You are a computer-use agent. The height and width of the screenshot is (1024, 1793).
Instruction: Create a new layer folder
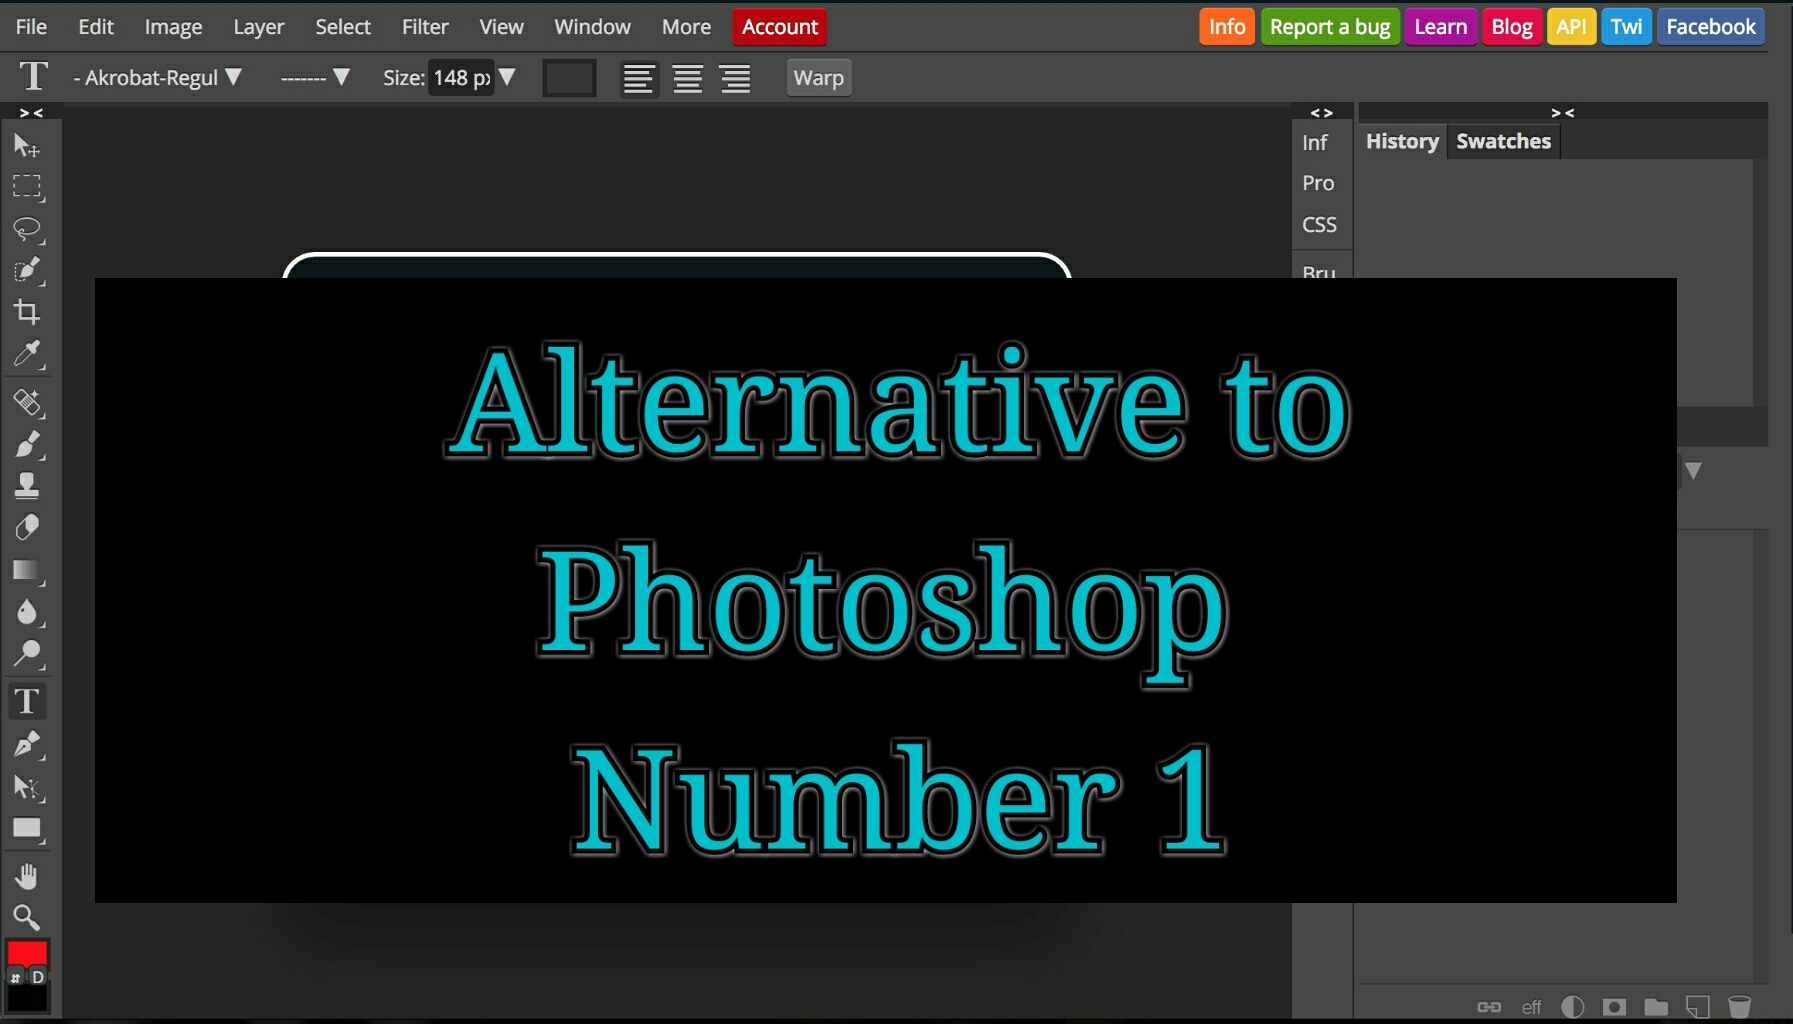[1656, 1007]
